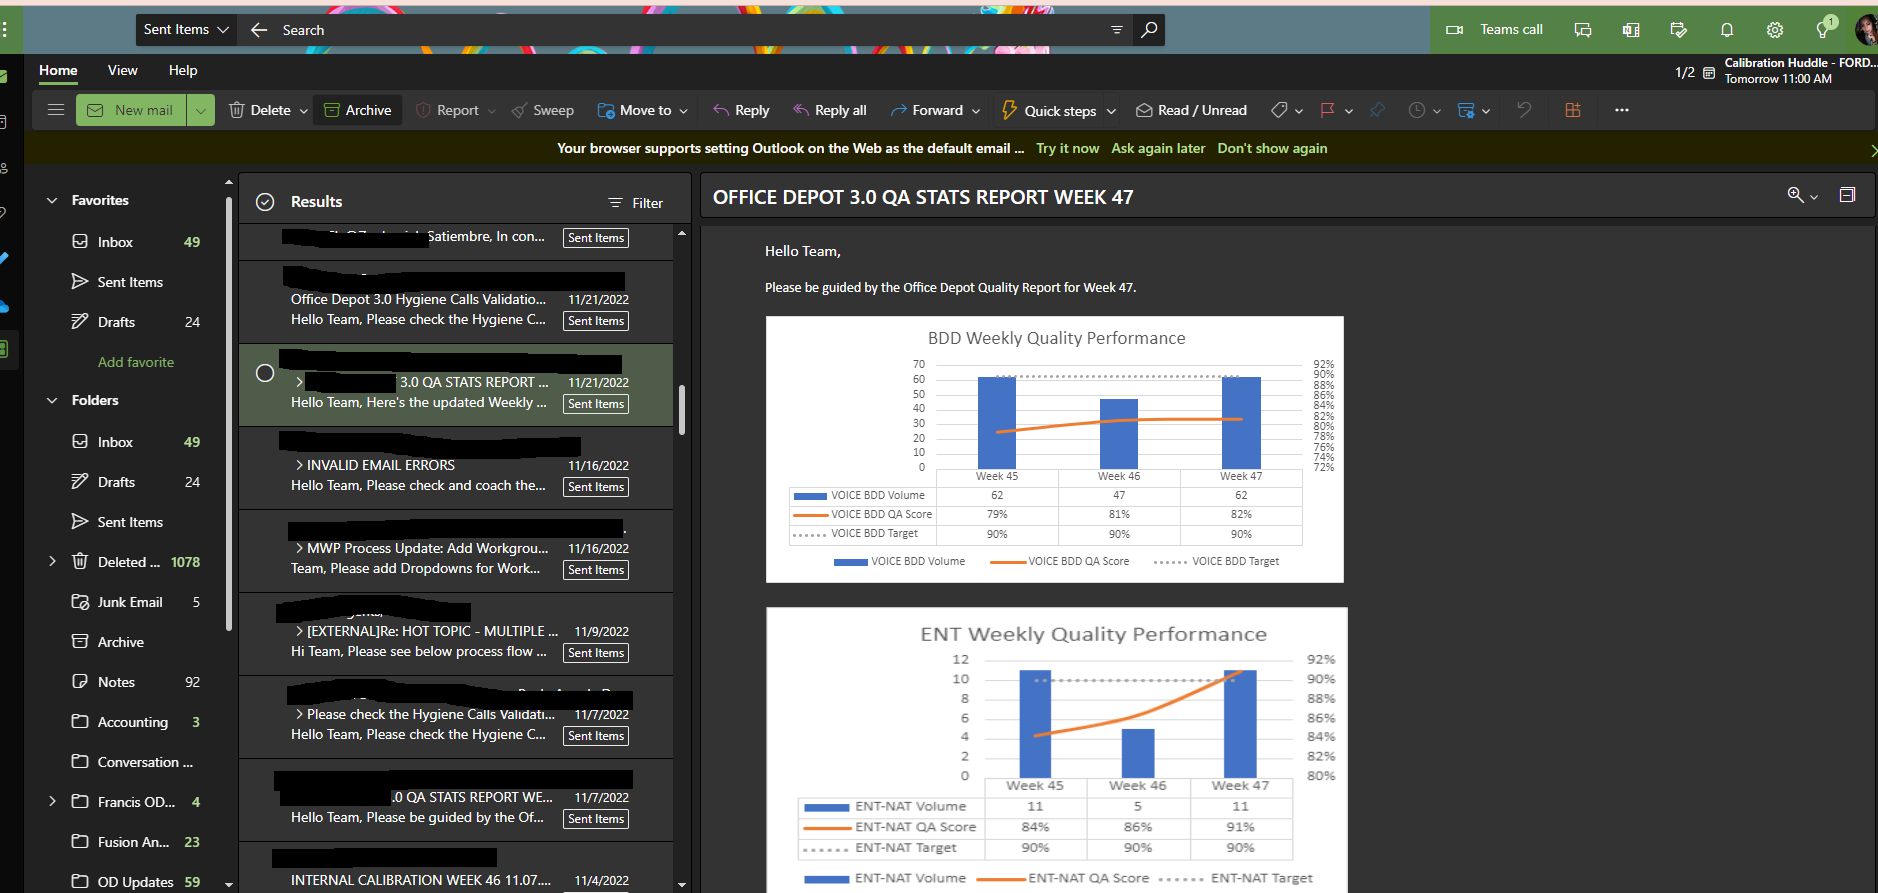The height and width of the screenshot is (893, 1878).
Task: Open the chat bubbles icon in header
Action: pyautogui.click(x=1582, y=30)
